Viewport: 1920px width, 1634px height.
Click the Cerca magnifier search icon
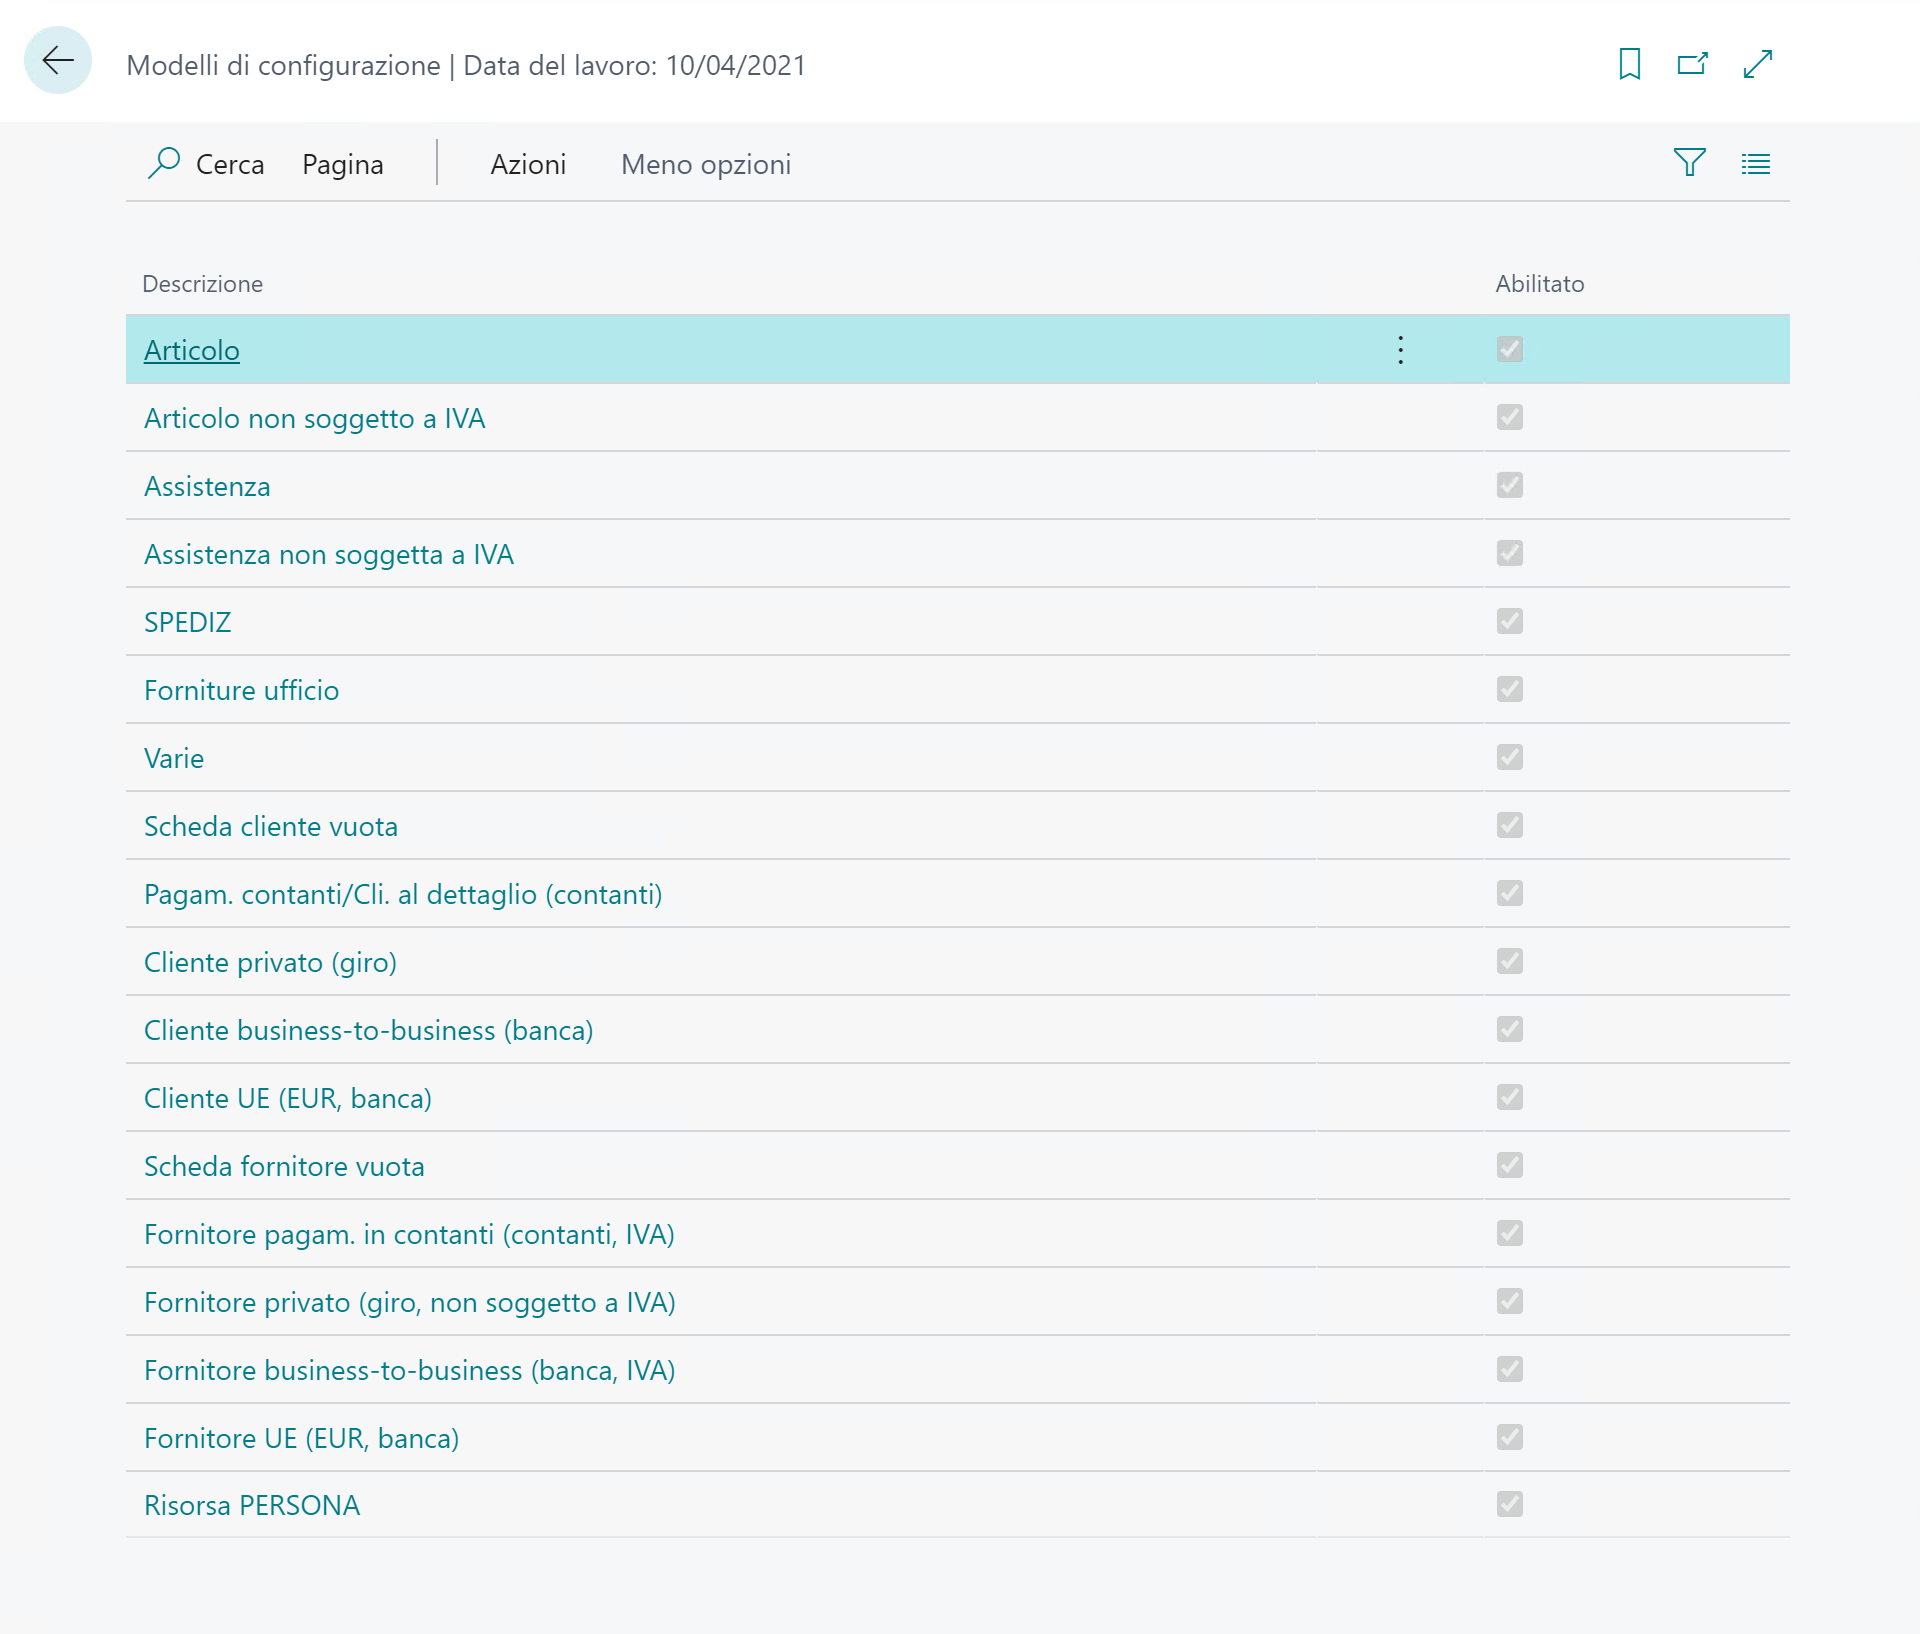[164, 163]
